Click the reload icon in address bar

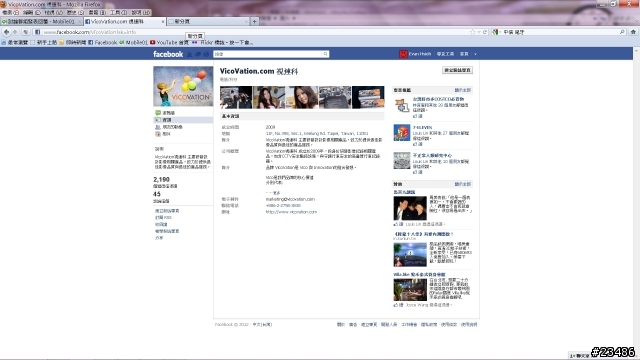tap(485, 32)
